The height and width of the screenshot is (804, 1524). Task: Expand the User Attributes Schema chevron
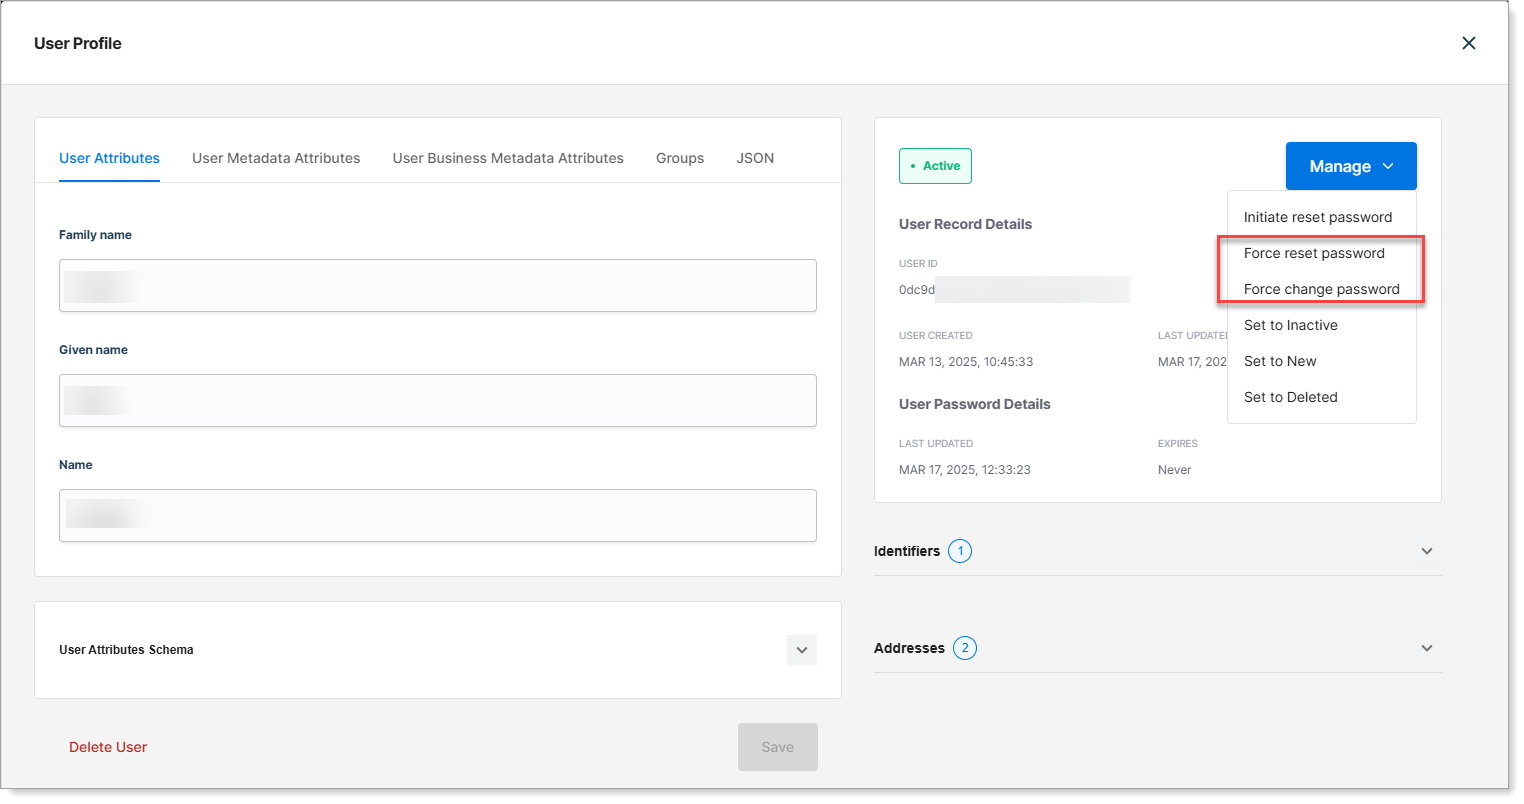pos(801,650)
